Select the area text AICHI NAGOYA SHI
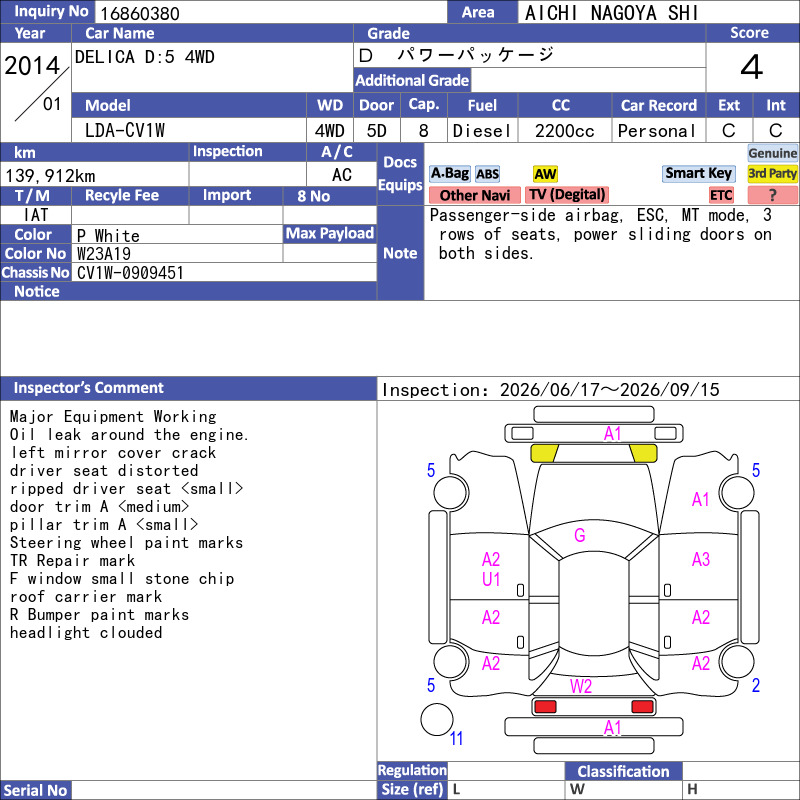The image size is (800, 800). [611, 13]
